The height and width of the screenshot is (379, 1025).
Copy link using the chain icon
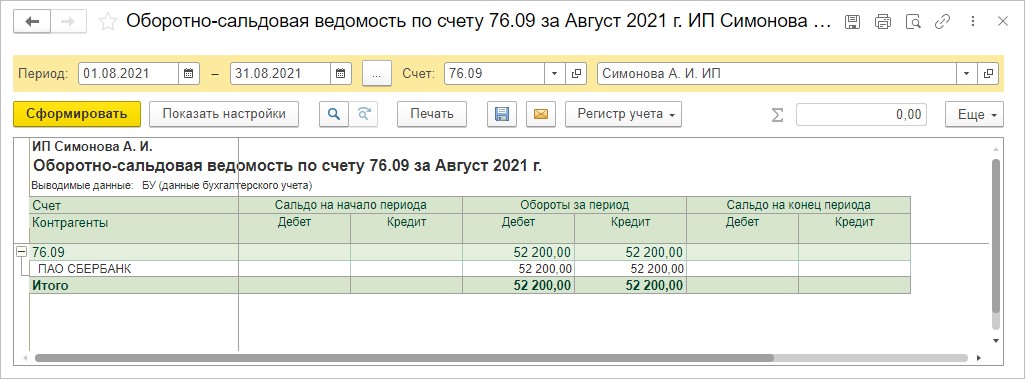pos(942,22)
